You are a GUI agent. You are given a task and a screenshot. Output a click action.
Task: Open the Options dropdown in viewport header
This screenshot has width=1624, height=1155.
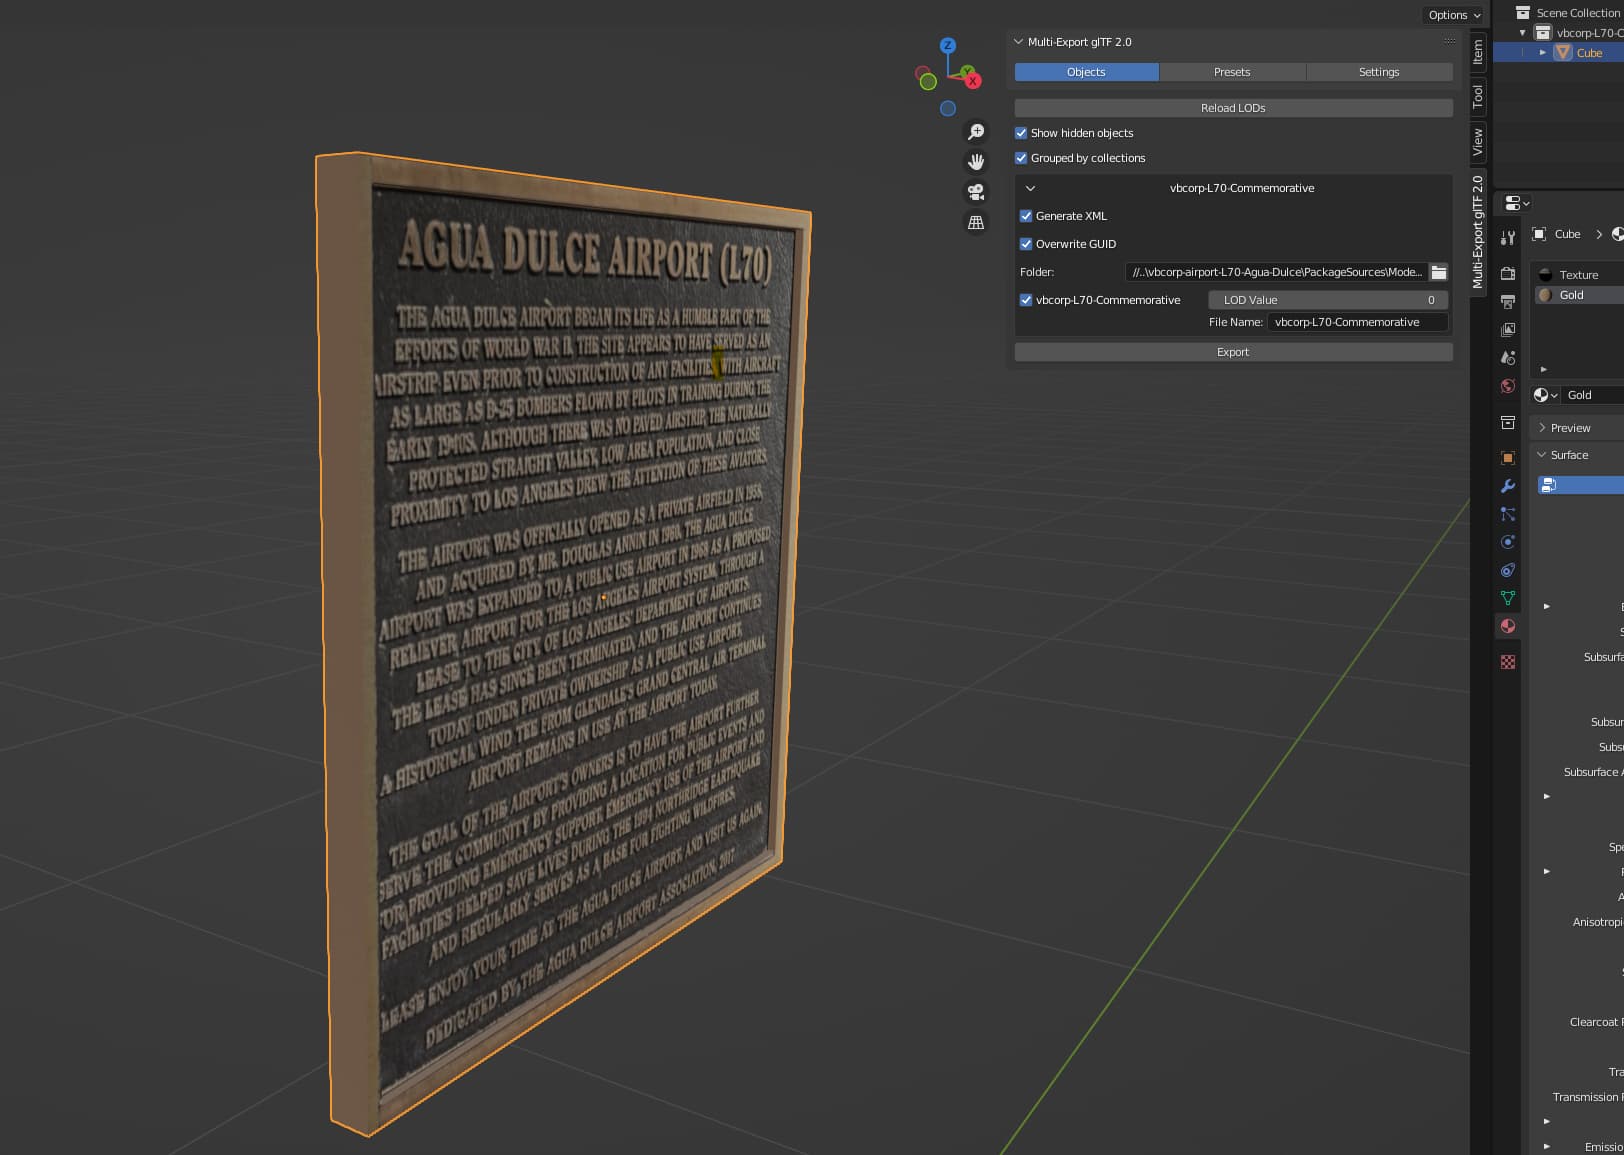[1454, 15]
